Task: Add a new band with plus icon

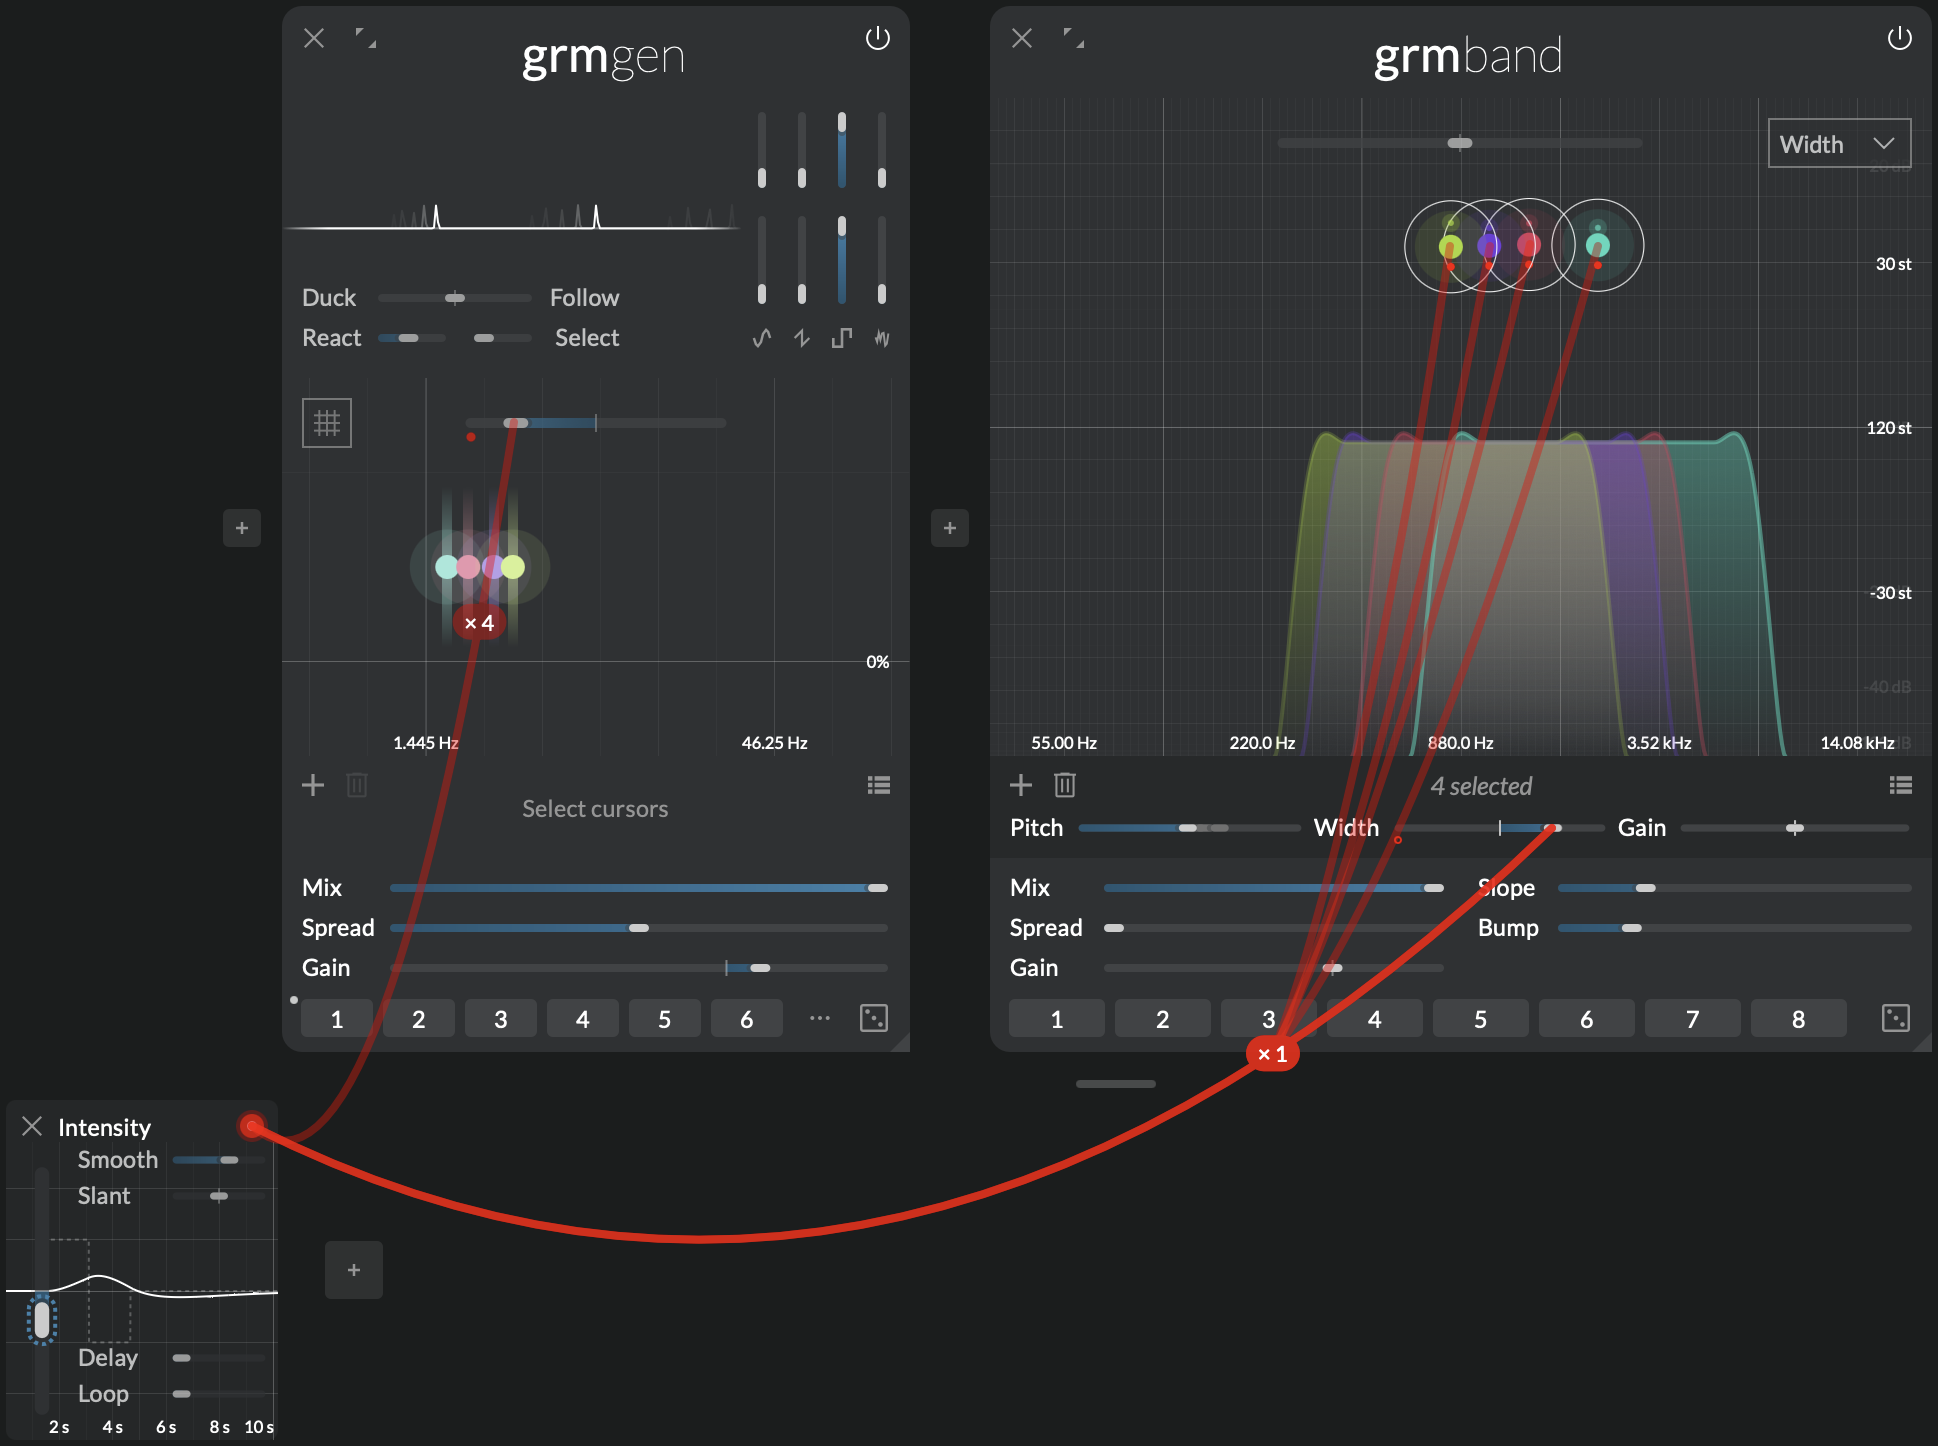Action: point(1020,785)
